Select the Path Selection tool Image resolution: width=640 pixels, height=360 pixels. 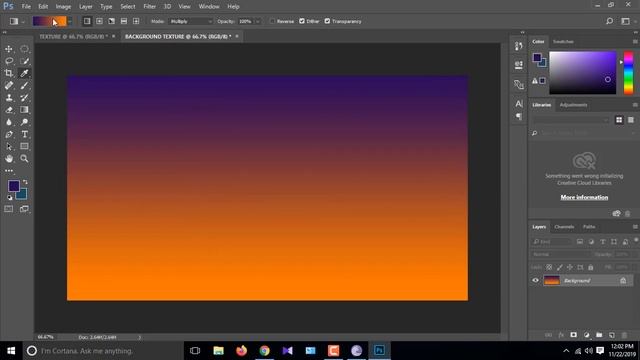pos(9,147)
